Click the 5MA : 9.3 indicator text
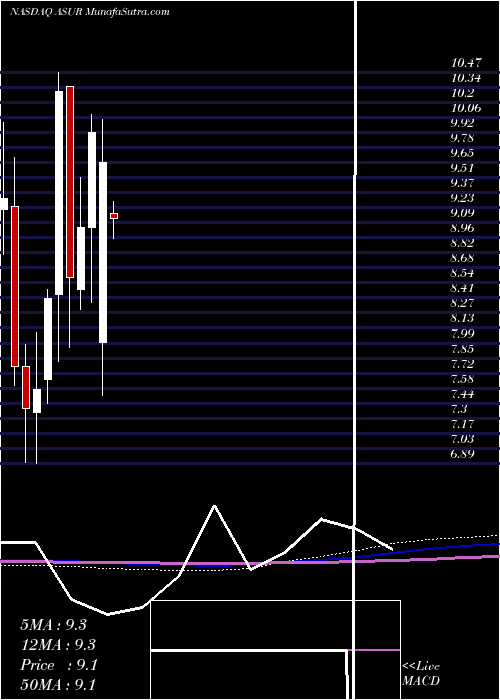Viewport: 500px width, 700px height. [54, 625]
